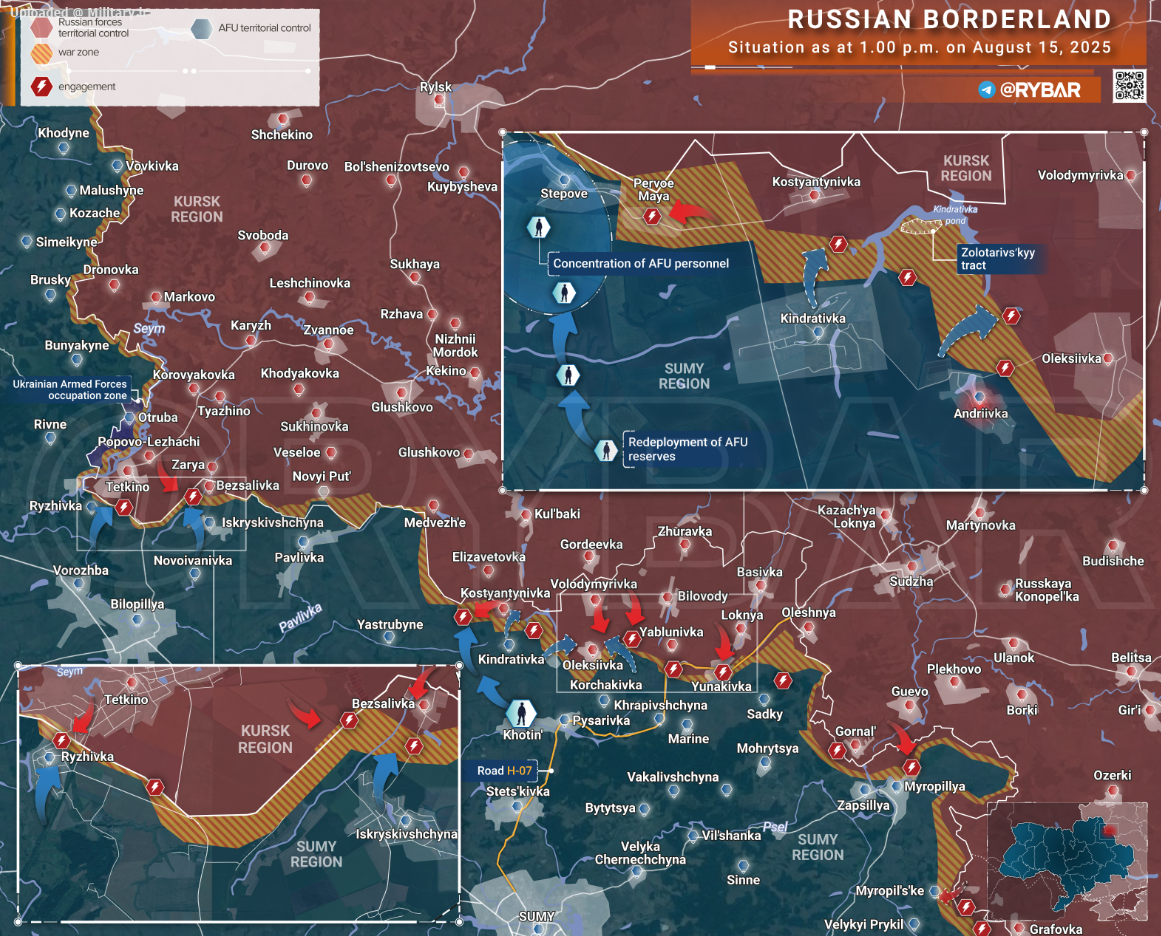Screen dimensions: 1161x936
Task: Click the Iskryskivshchyna label in the bottom inset
Action: click(406, 835)
